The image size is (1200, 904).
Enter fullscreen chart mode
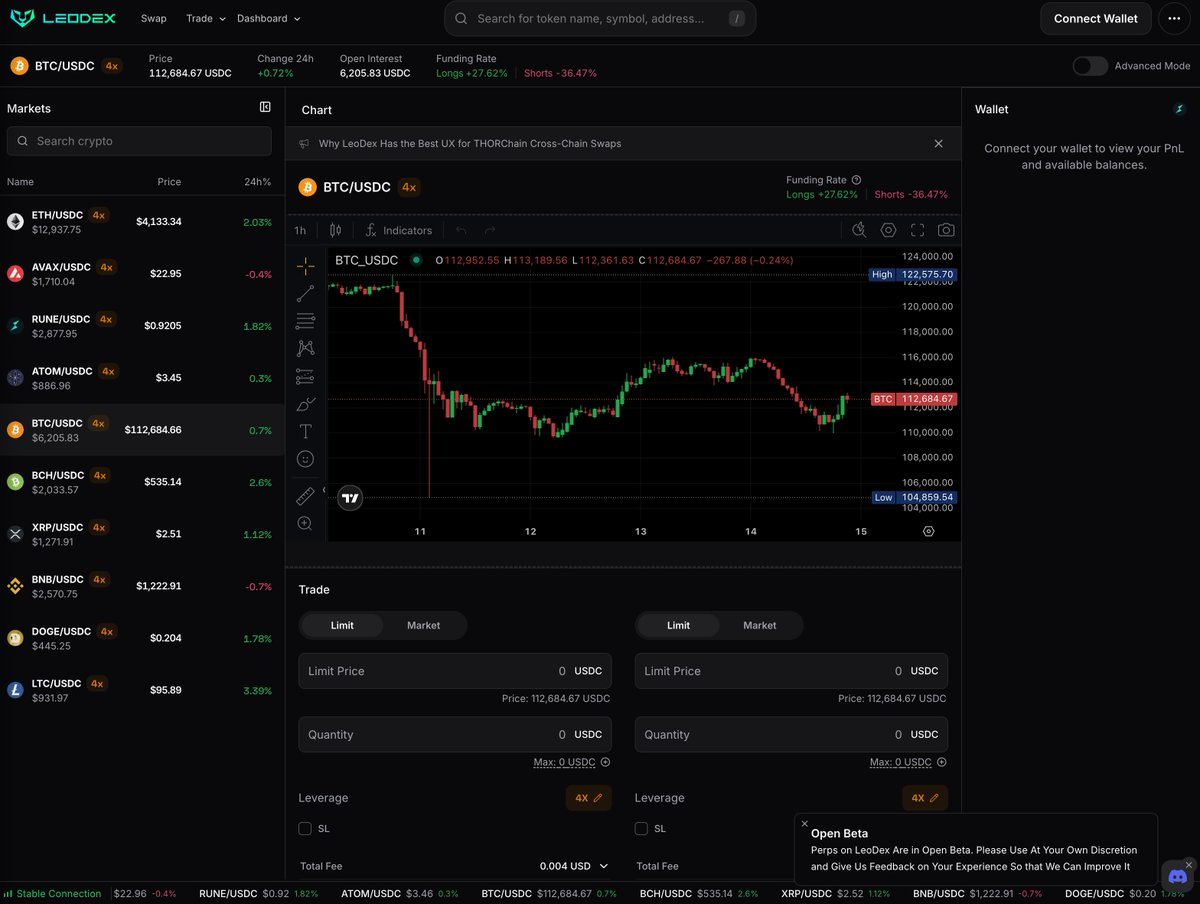pos(917,230)
